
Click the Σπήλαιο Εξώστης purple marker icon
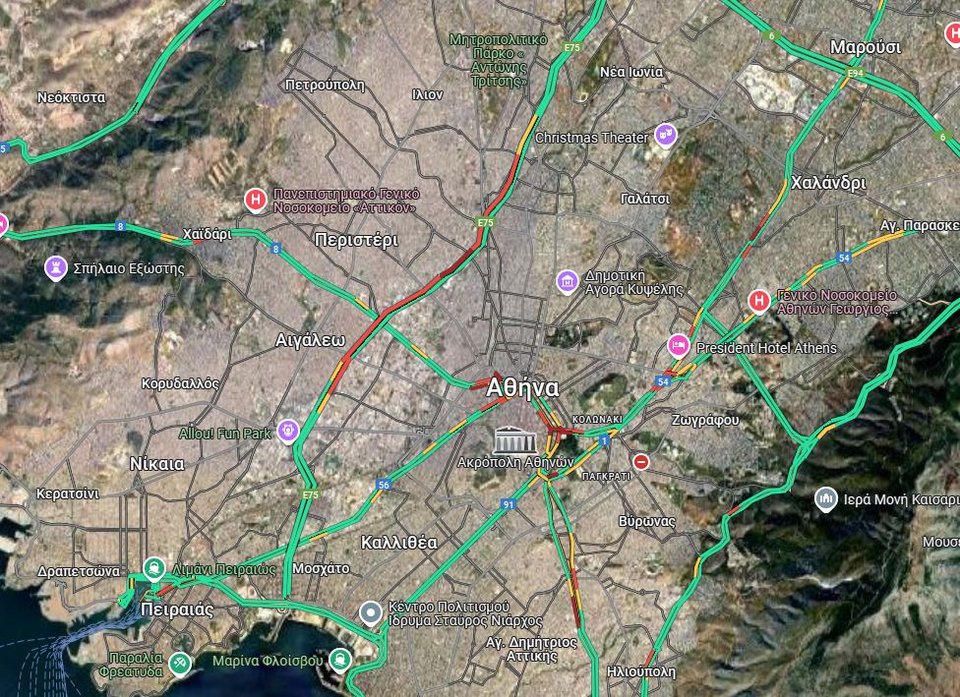(x=57, y=267)
